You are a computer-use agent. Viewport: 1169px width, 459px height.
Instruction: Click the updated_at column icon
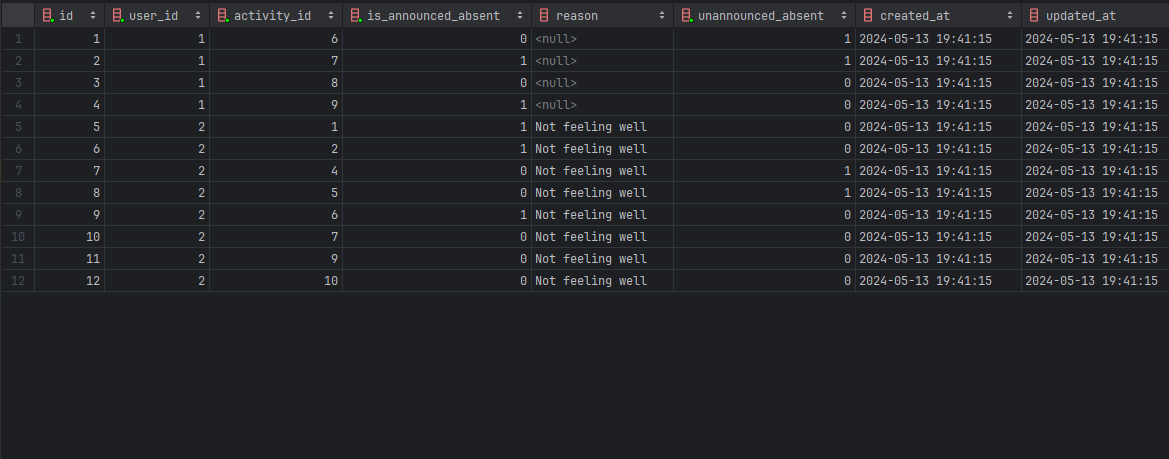click(1034, 16)
